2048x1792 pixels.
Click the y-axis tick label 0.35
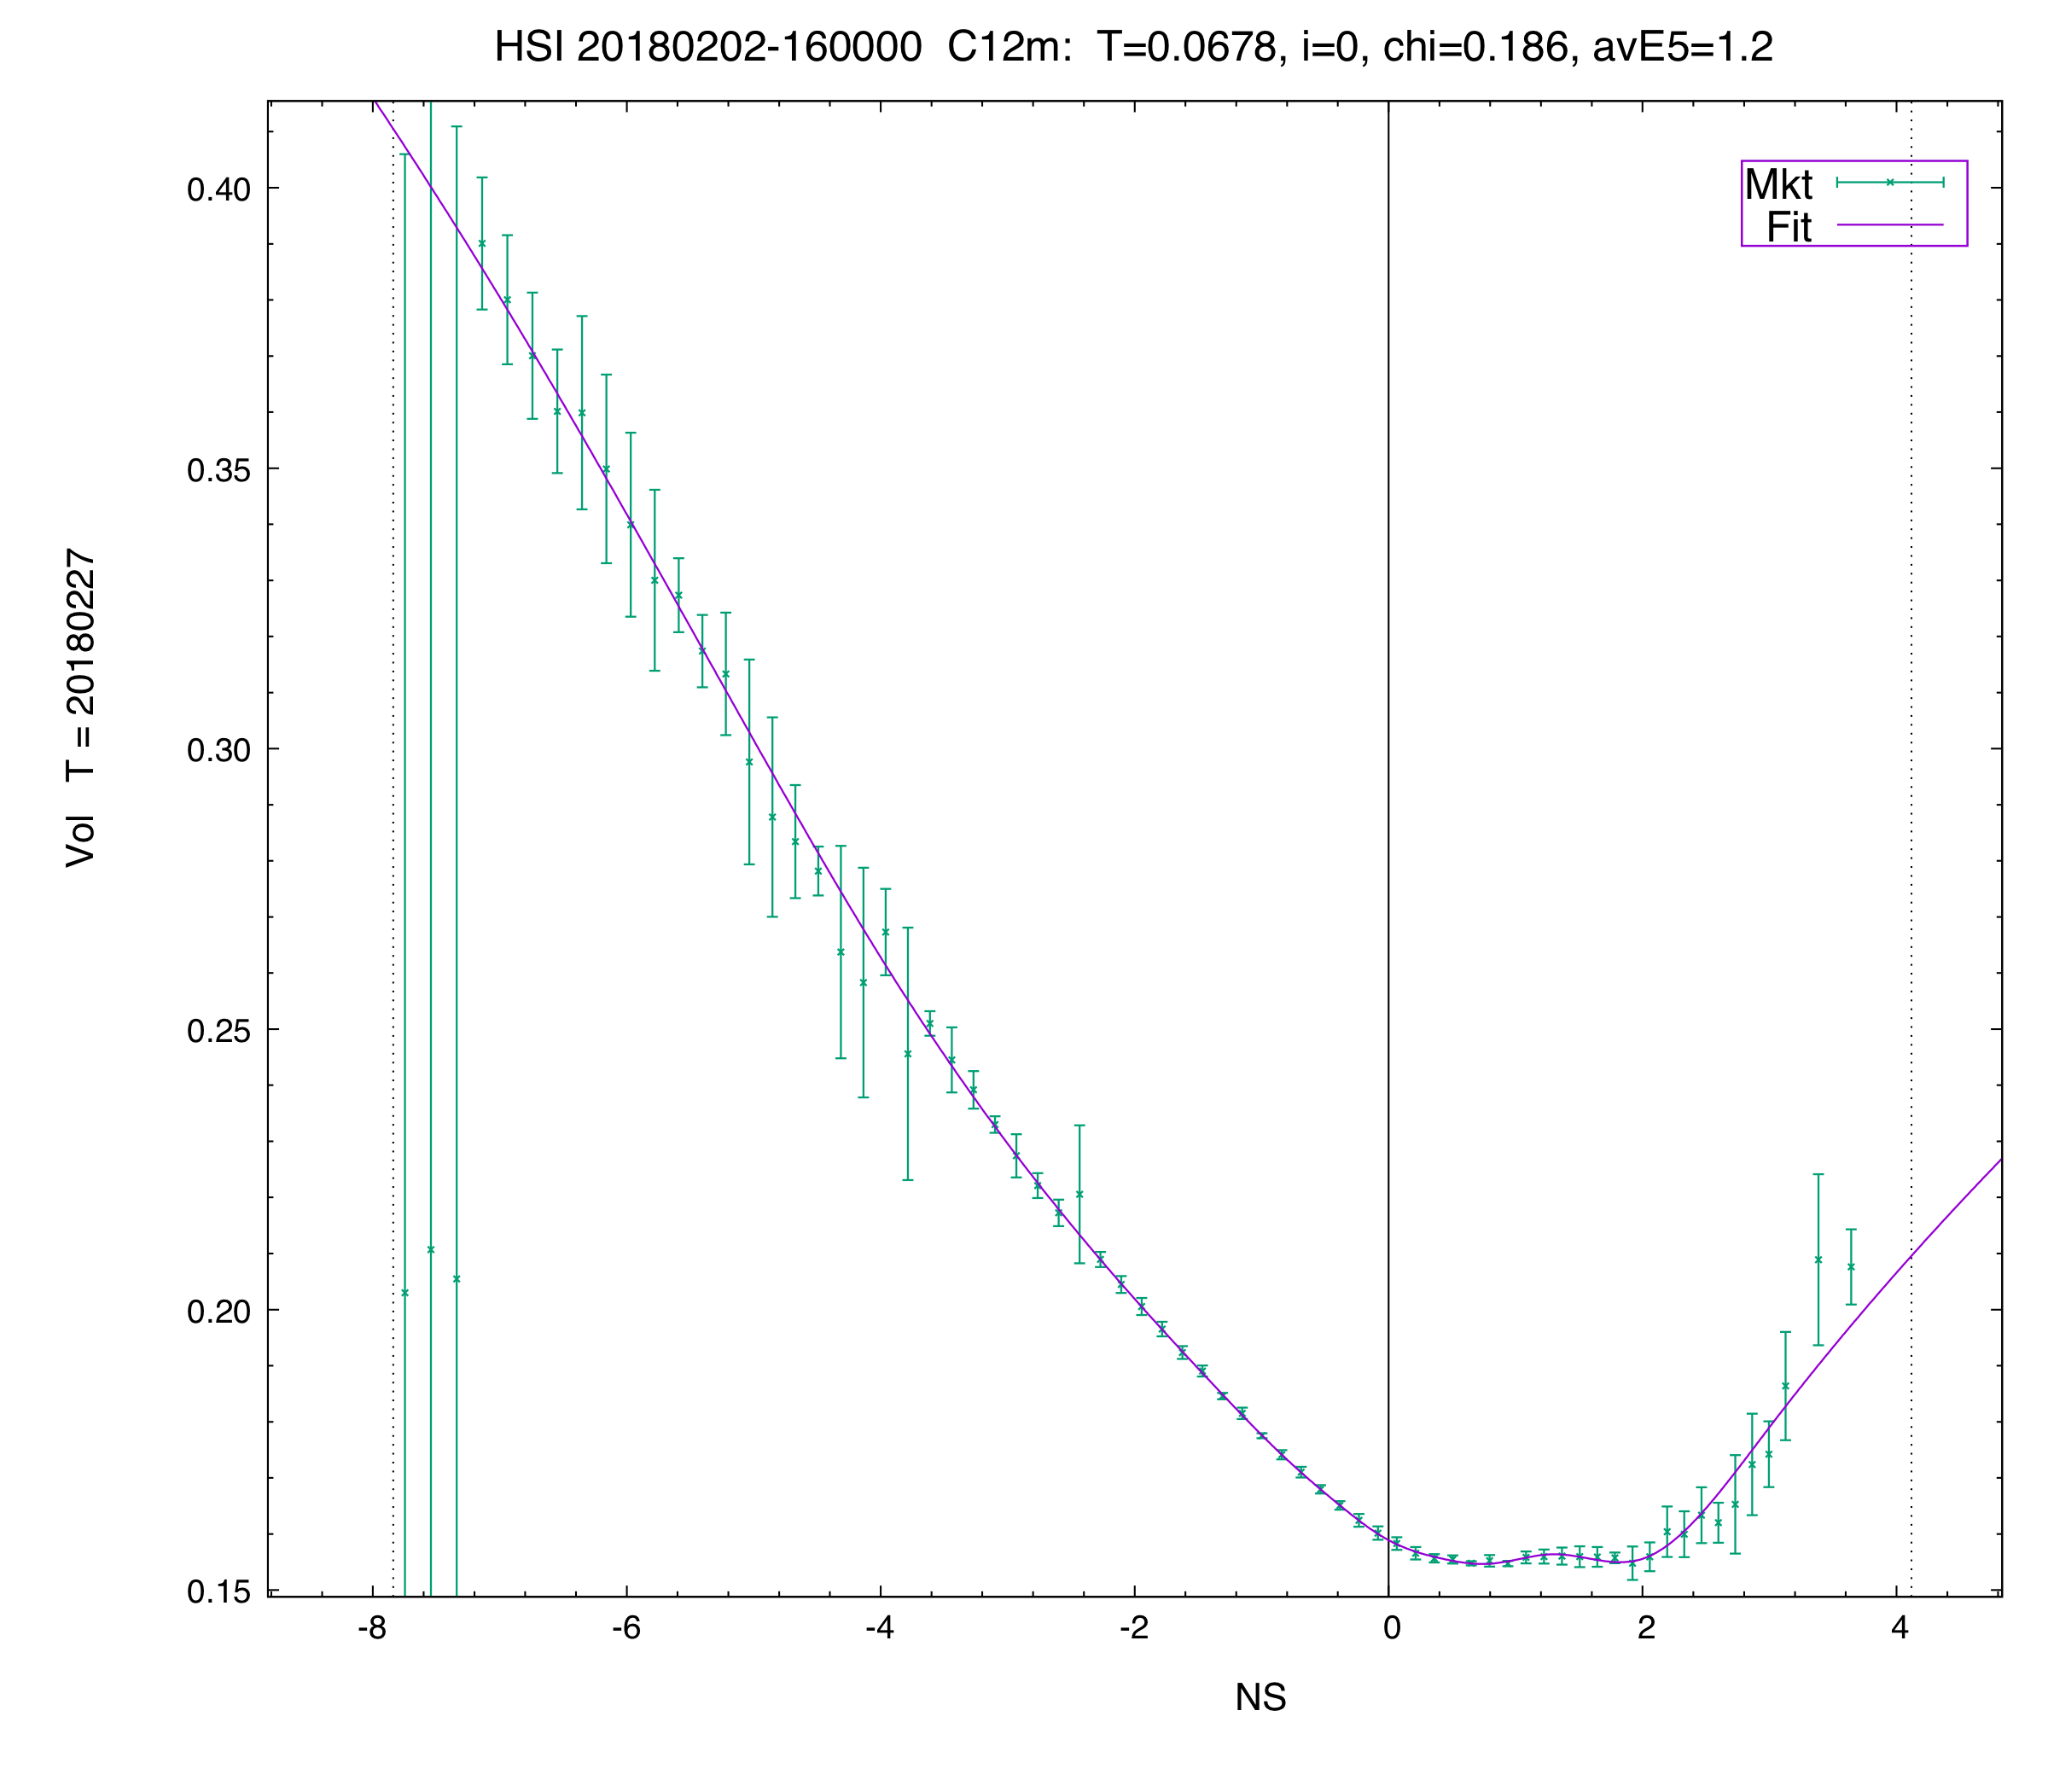click(x=218, y=469)
